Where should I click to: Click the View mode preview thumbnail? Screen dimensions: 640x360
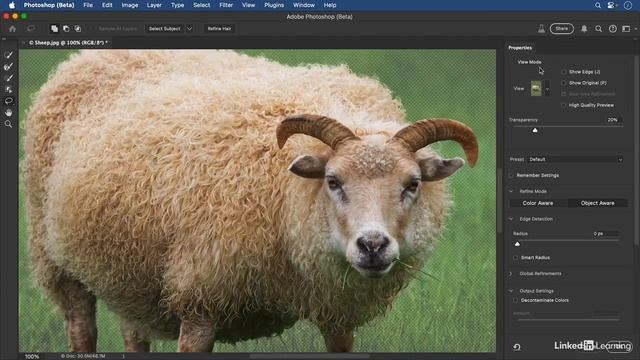click(x=536, y=89)
